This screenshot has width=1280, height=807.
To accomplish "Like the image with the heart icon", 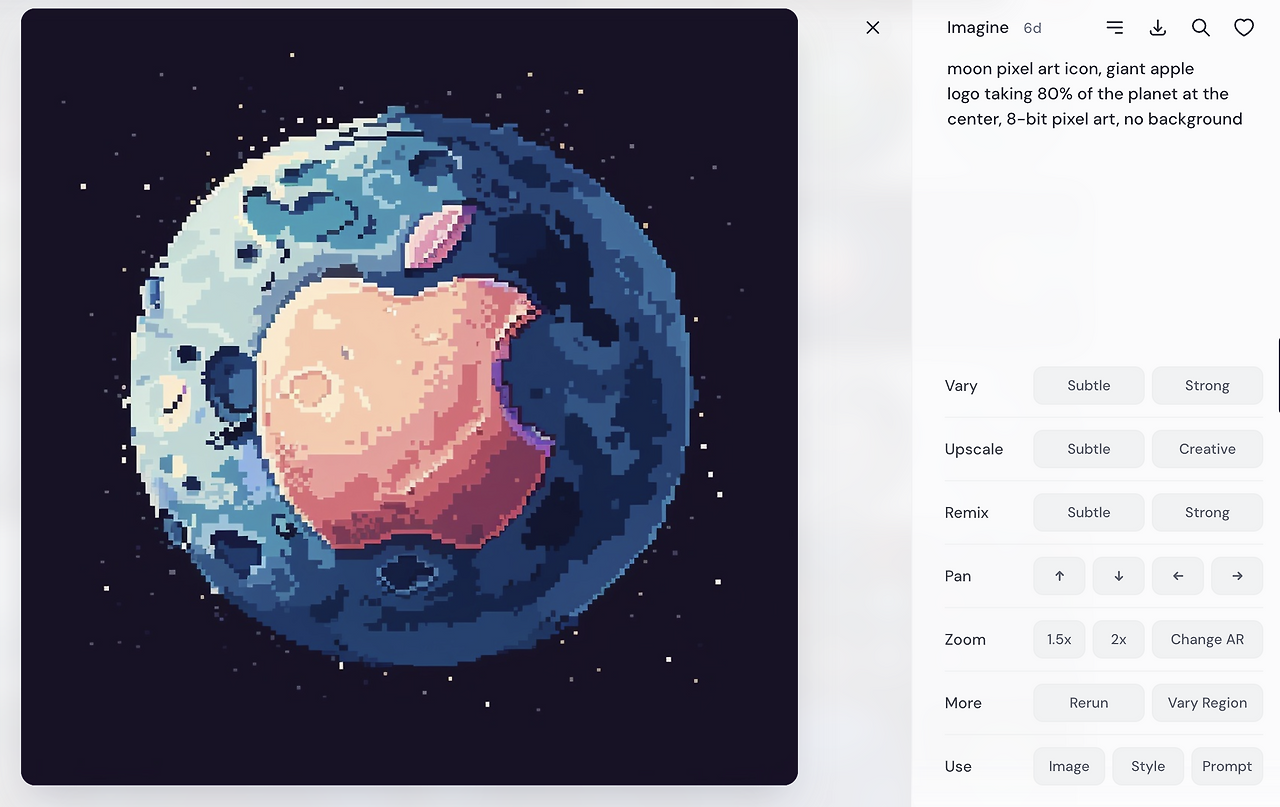I will pyautogui.click(x=1244, y=28).
